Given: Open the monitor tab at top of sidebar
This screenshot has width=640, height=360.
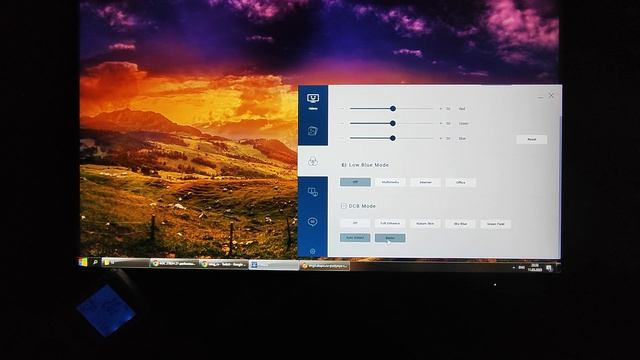Looking at the screenshot, I should click(313, 101).
